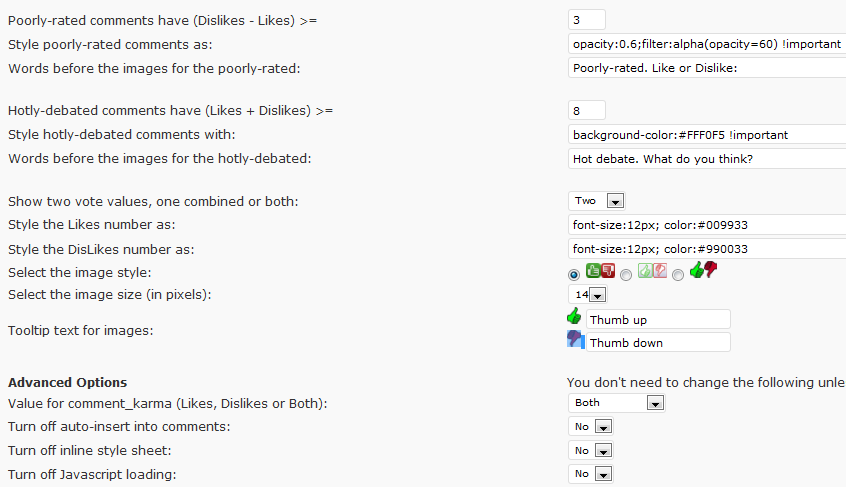The image size is (846, 487).
Task: Select the third image style radio button
Action: pyautogui.click(x=678, y=275)
